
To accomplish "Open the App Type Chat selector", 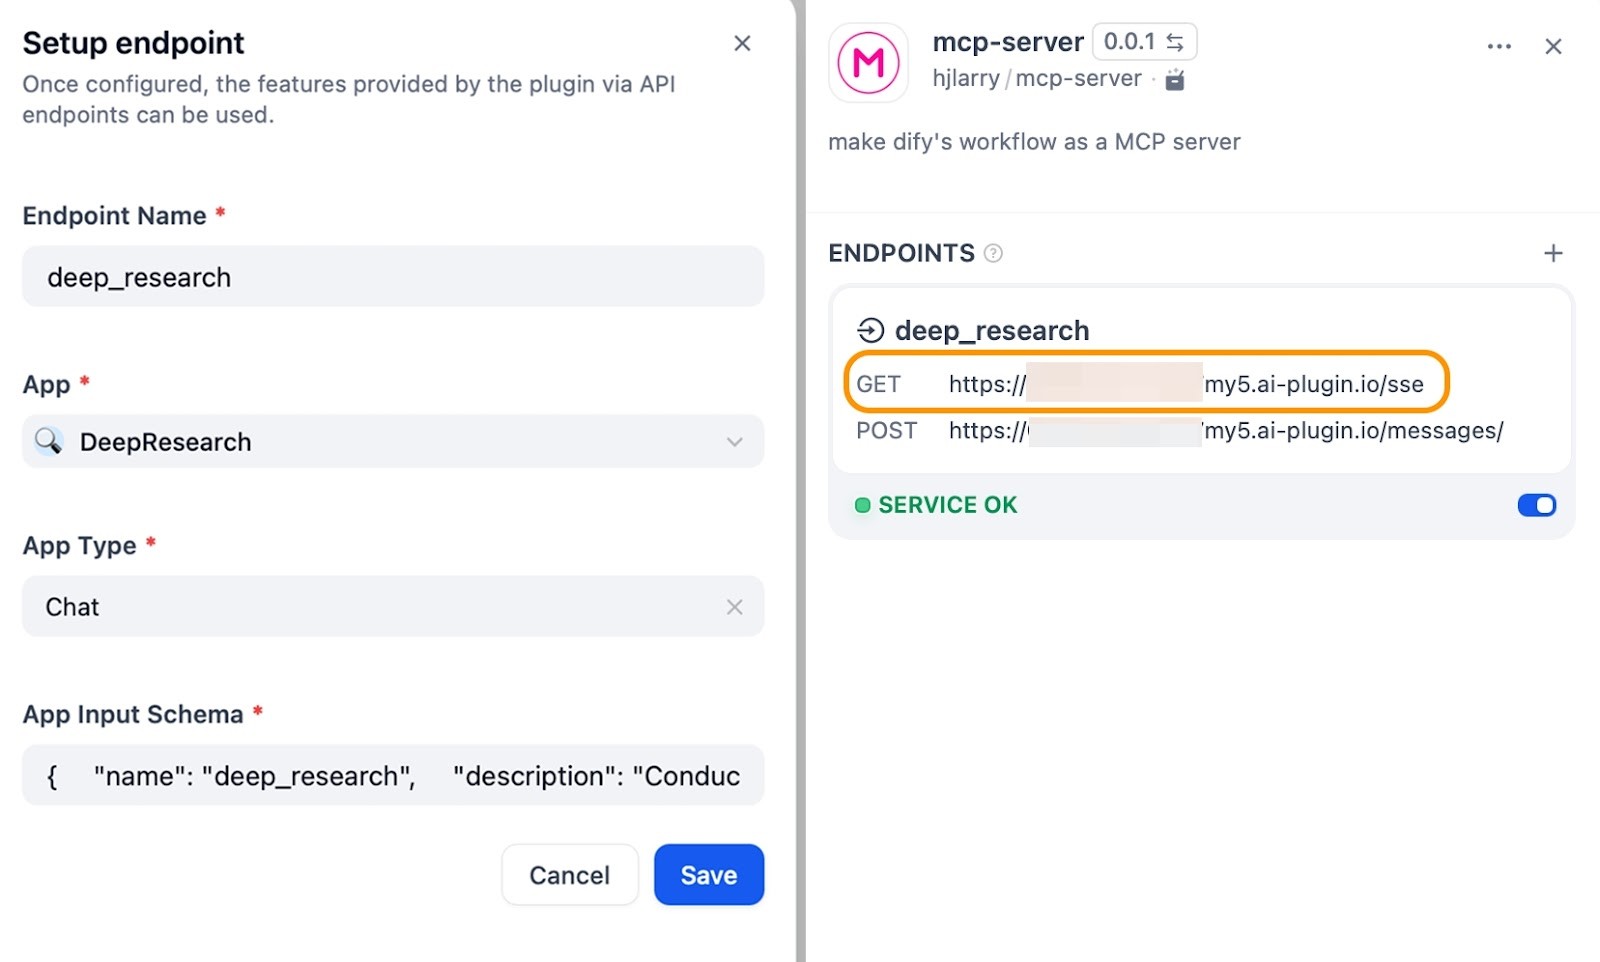I will tap(380, 607).
